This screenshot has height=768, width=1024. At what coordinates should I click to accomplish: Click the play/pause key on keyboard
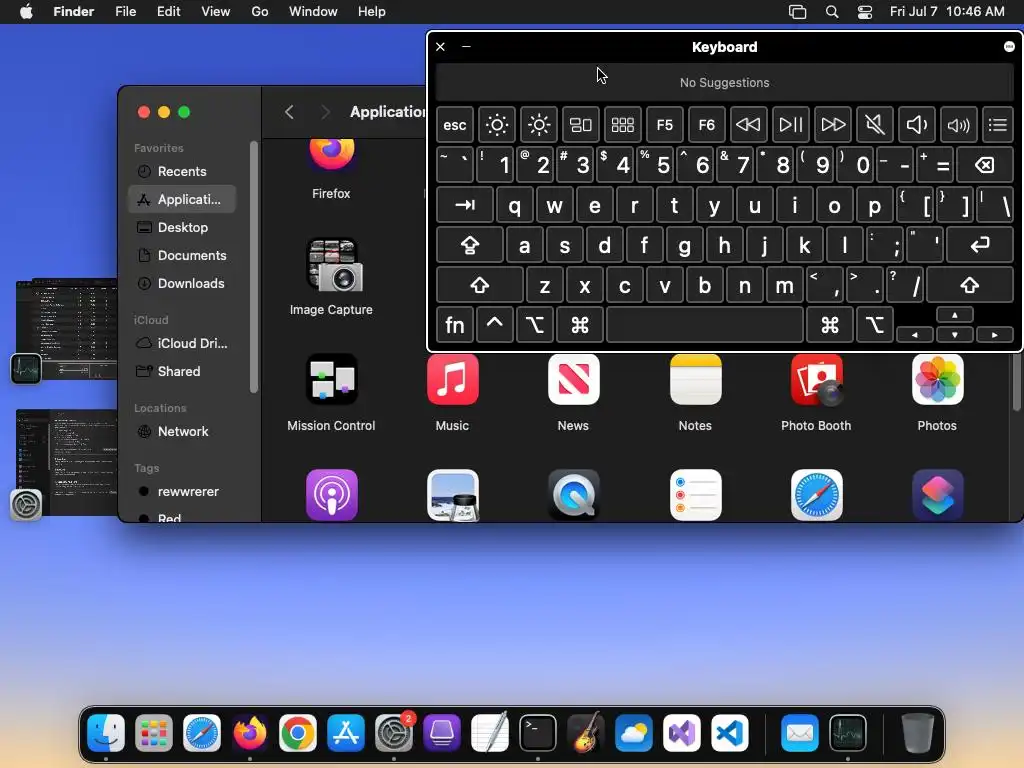tap(791, 125)
